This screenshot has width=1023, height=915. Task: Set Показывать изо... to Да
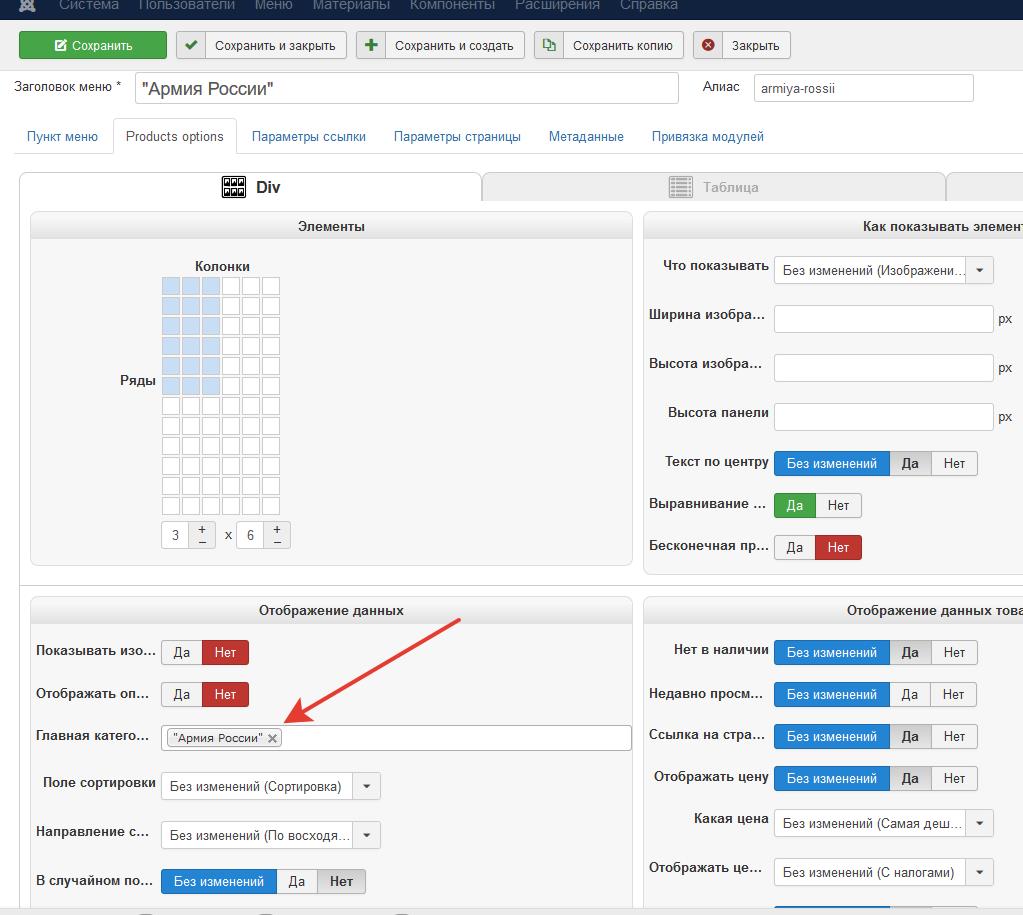[181, 653]
